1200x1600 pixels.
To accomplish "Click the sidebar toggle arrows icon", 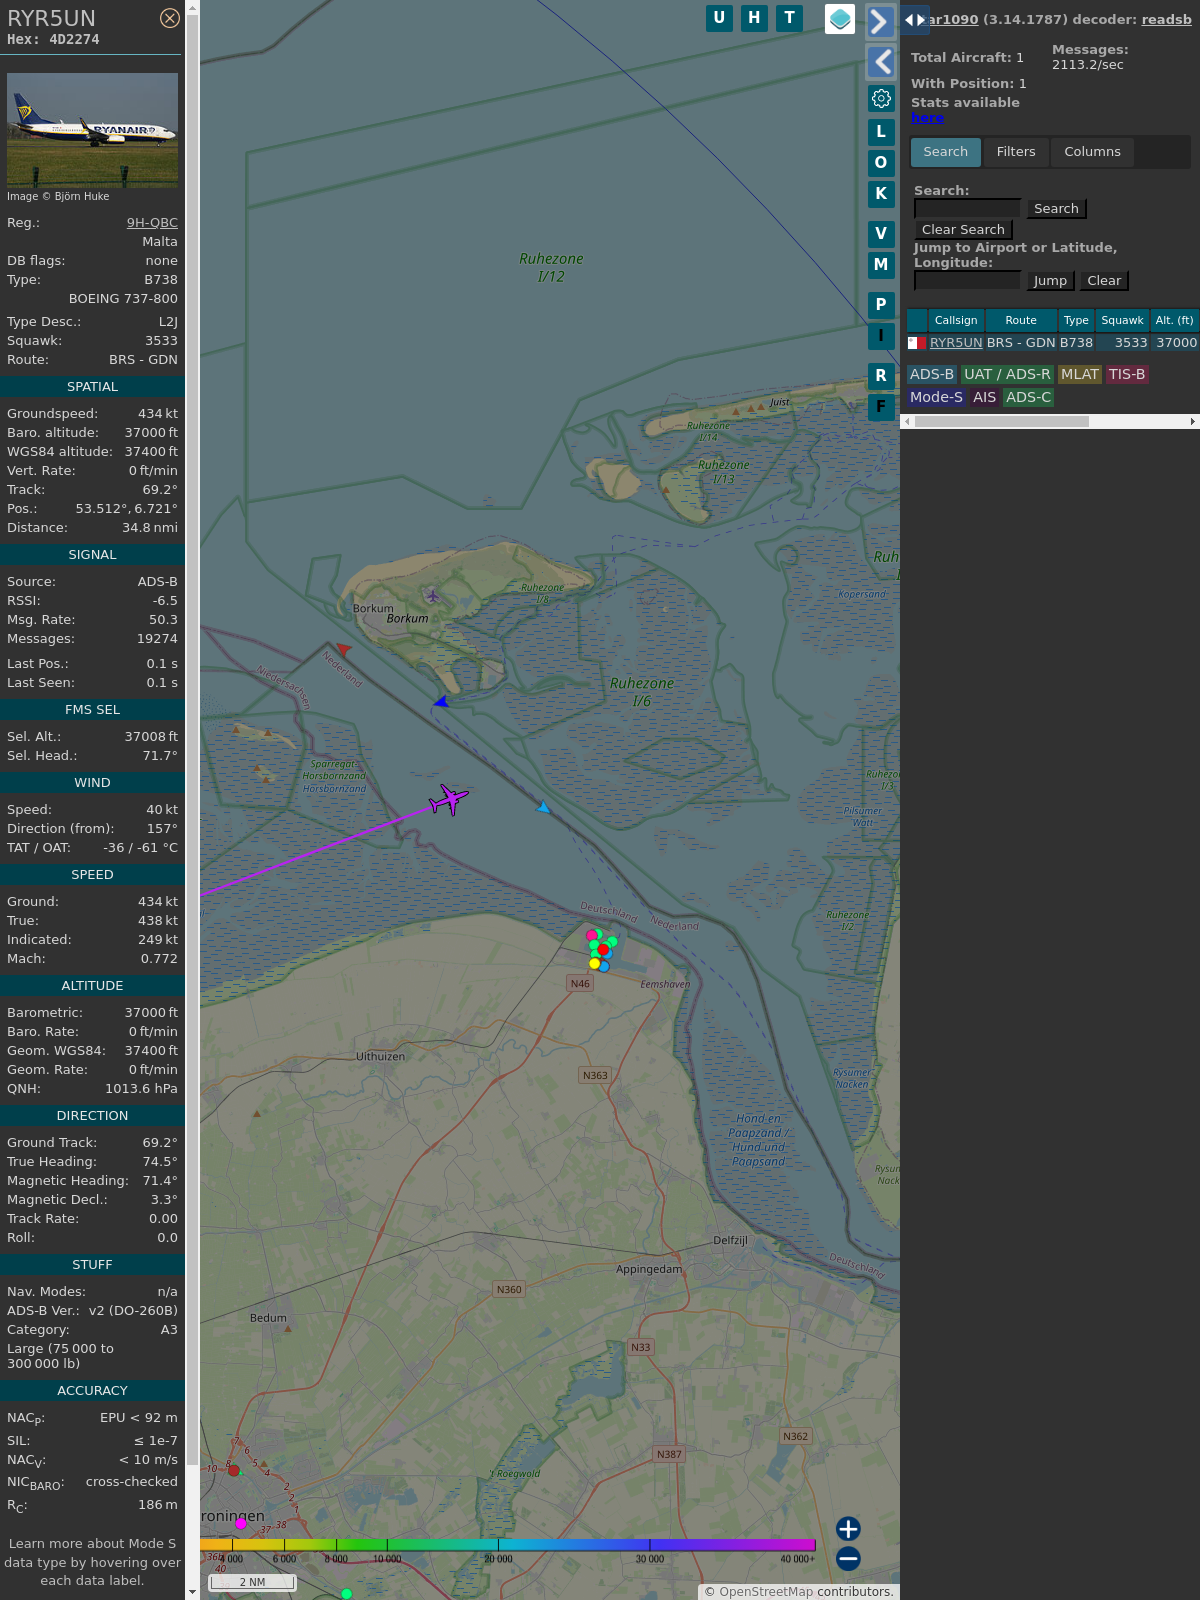I will coord(915,19).
